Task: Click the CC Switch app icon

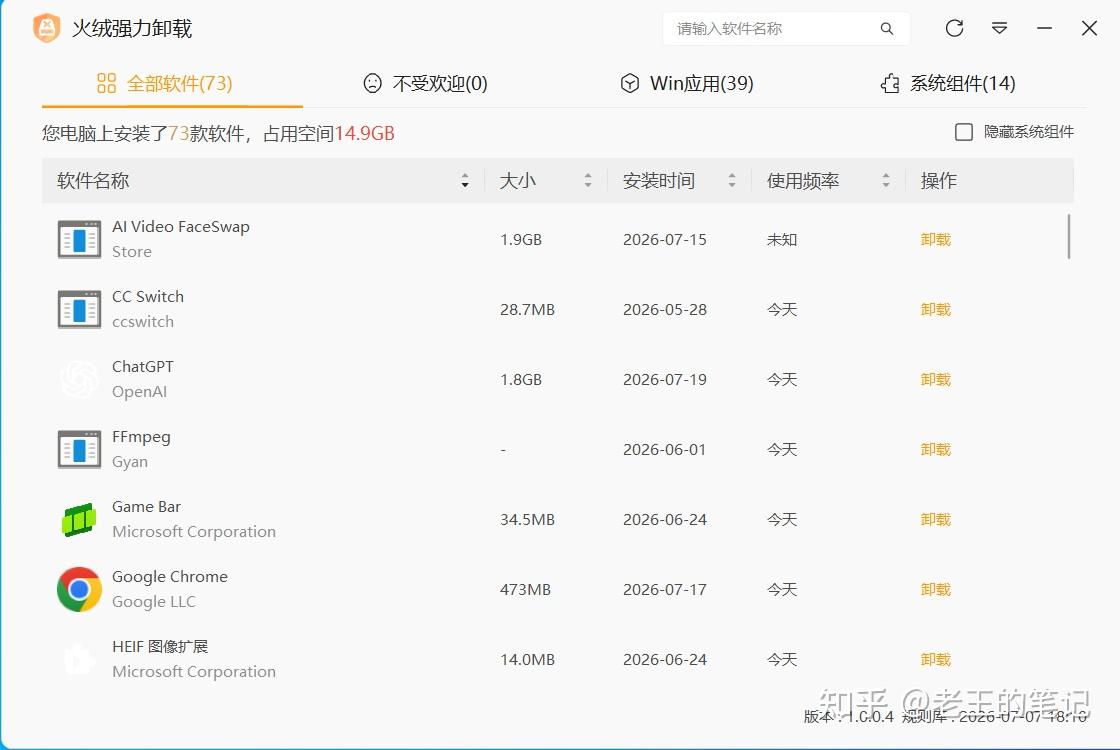Action: click(x=79, y=309)
